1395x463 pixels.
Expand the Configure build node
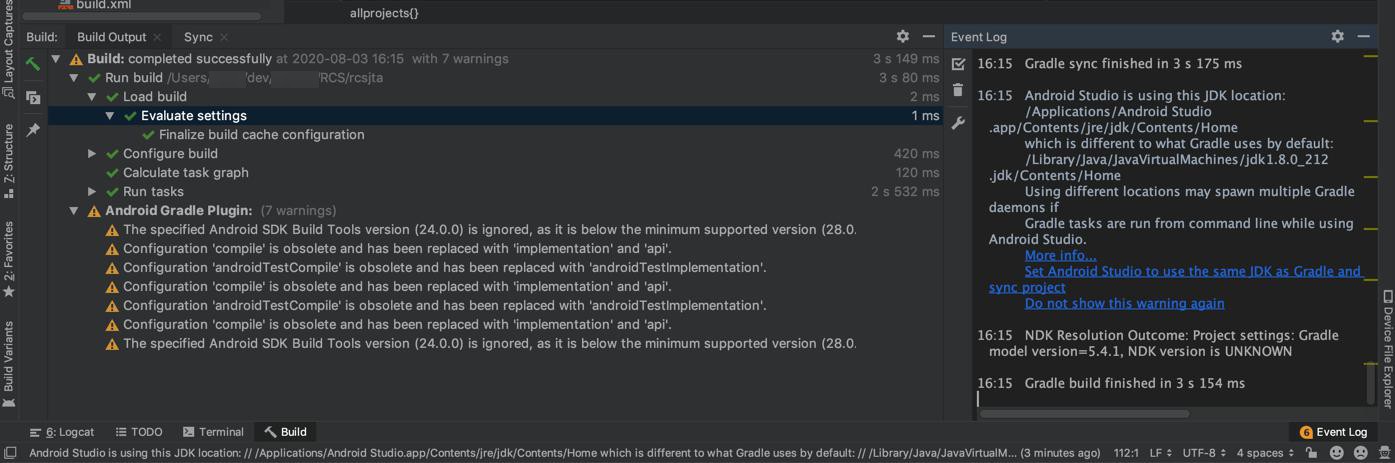92,154
